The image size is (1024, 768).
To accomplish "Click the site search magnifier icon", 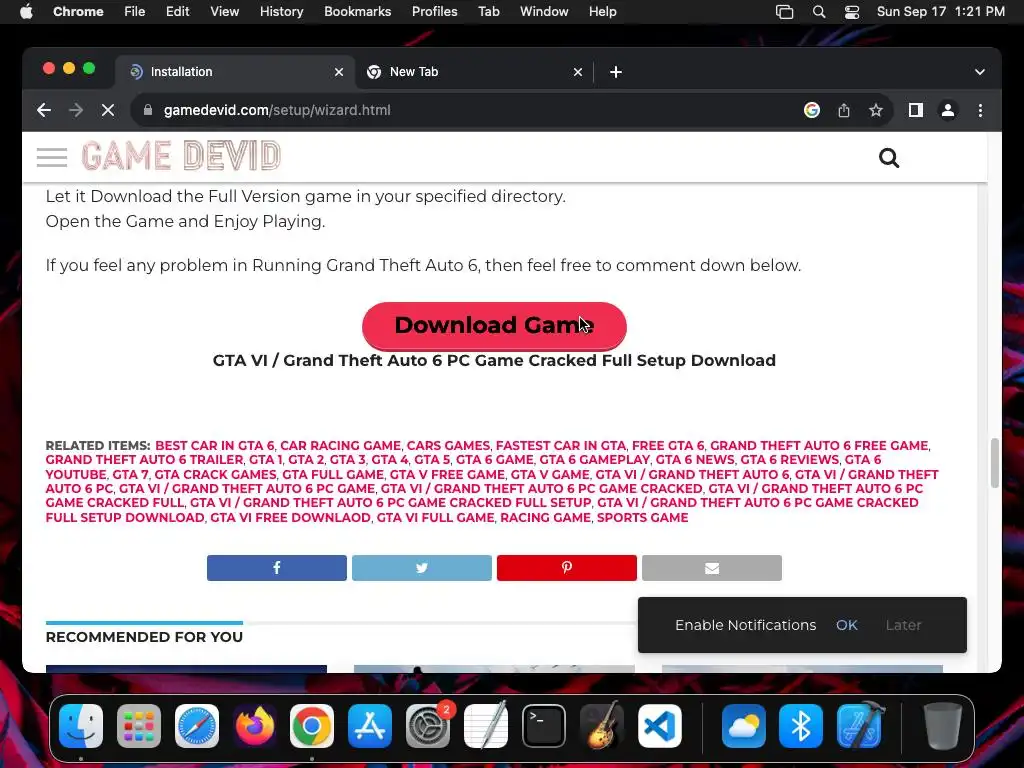I will click(889, 158).
